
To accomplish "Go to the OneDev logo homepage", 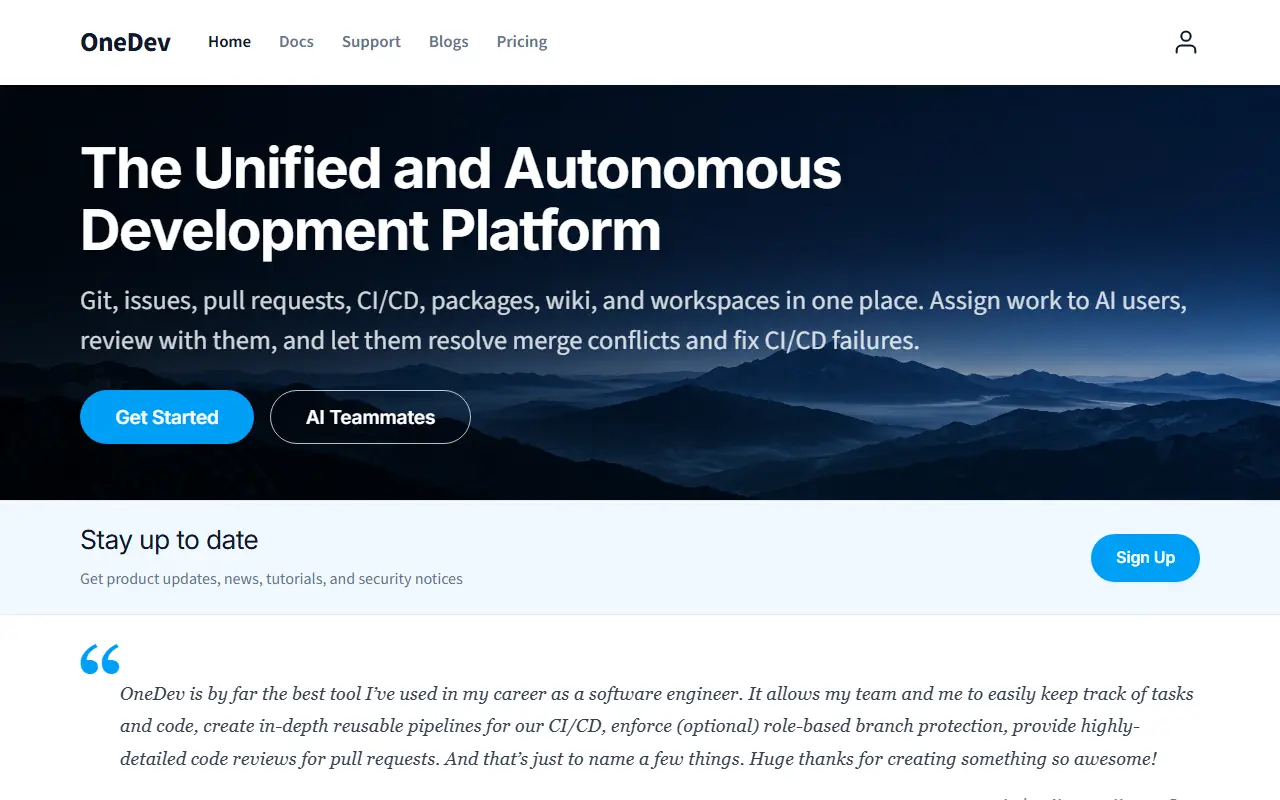I will 125,42.
